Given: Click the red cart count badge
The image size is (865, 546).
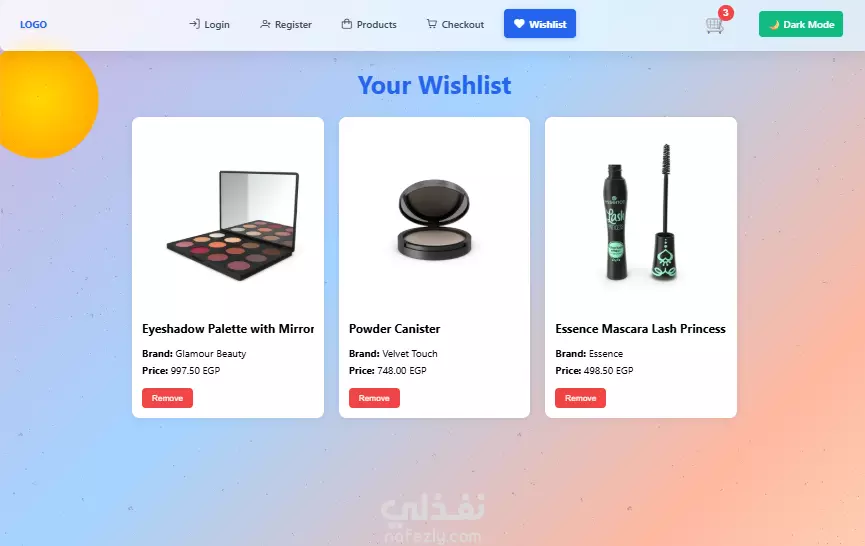Looking at the screenshot, I should tap(725, 13).
